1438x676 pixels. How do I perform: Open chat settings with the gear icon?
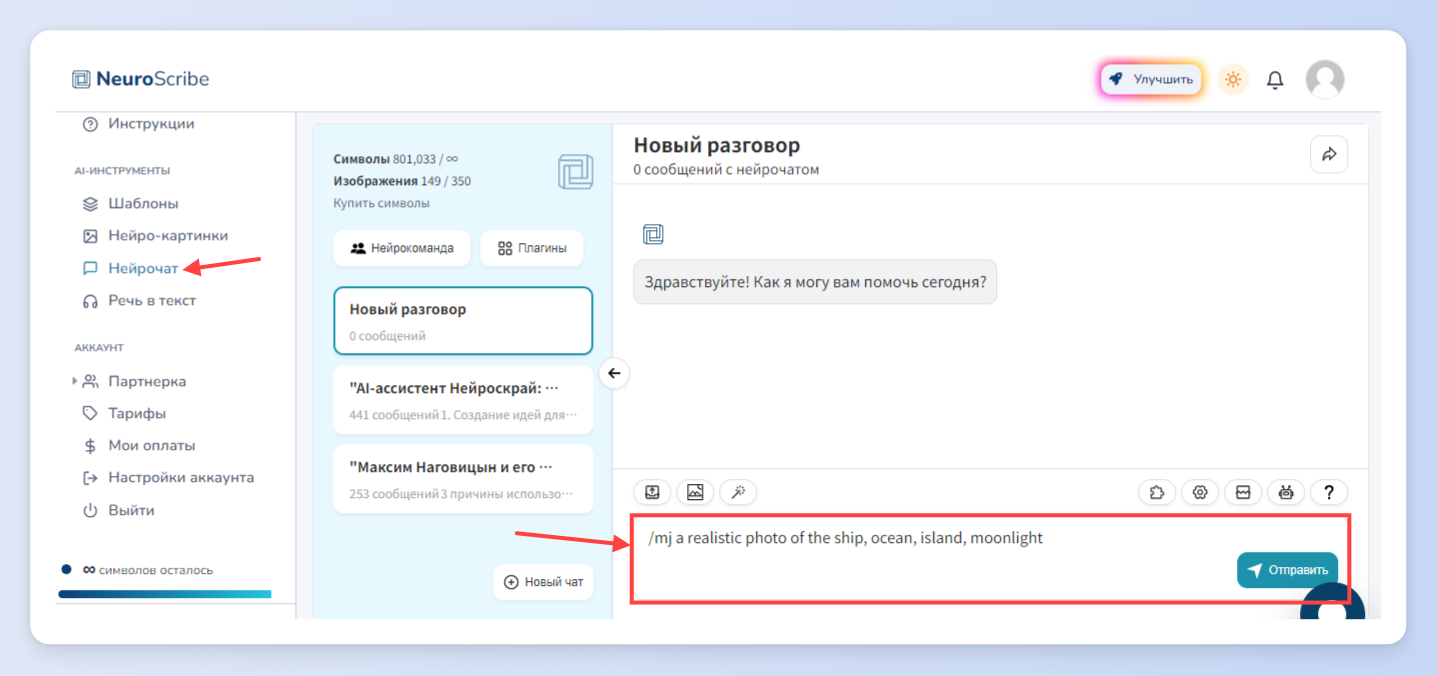pyautogui.click(x=1200, y=492)
